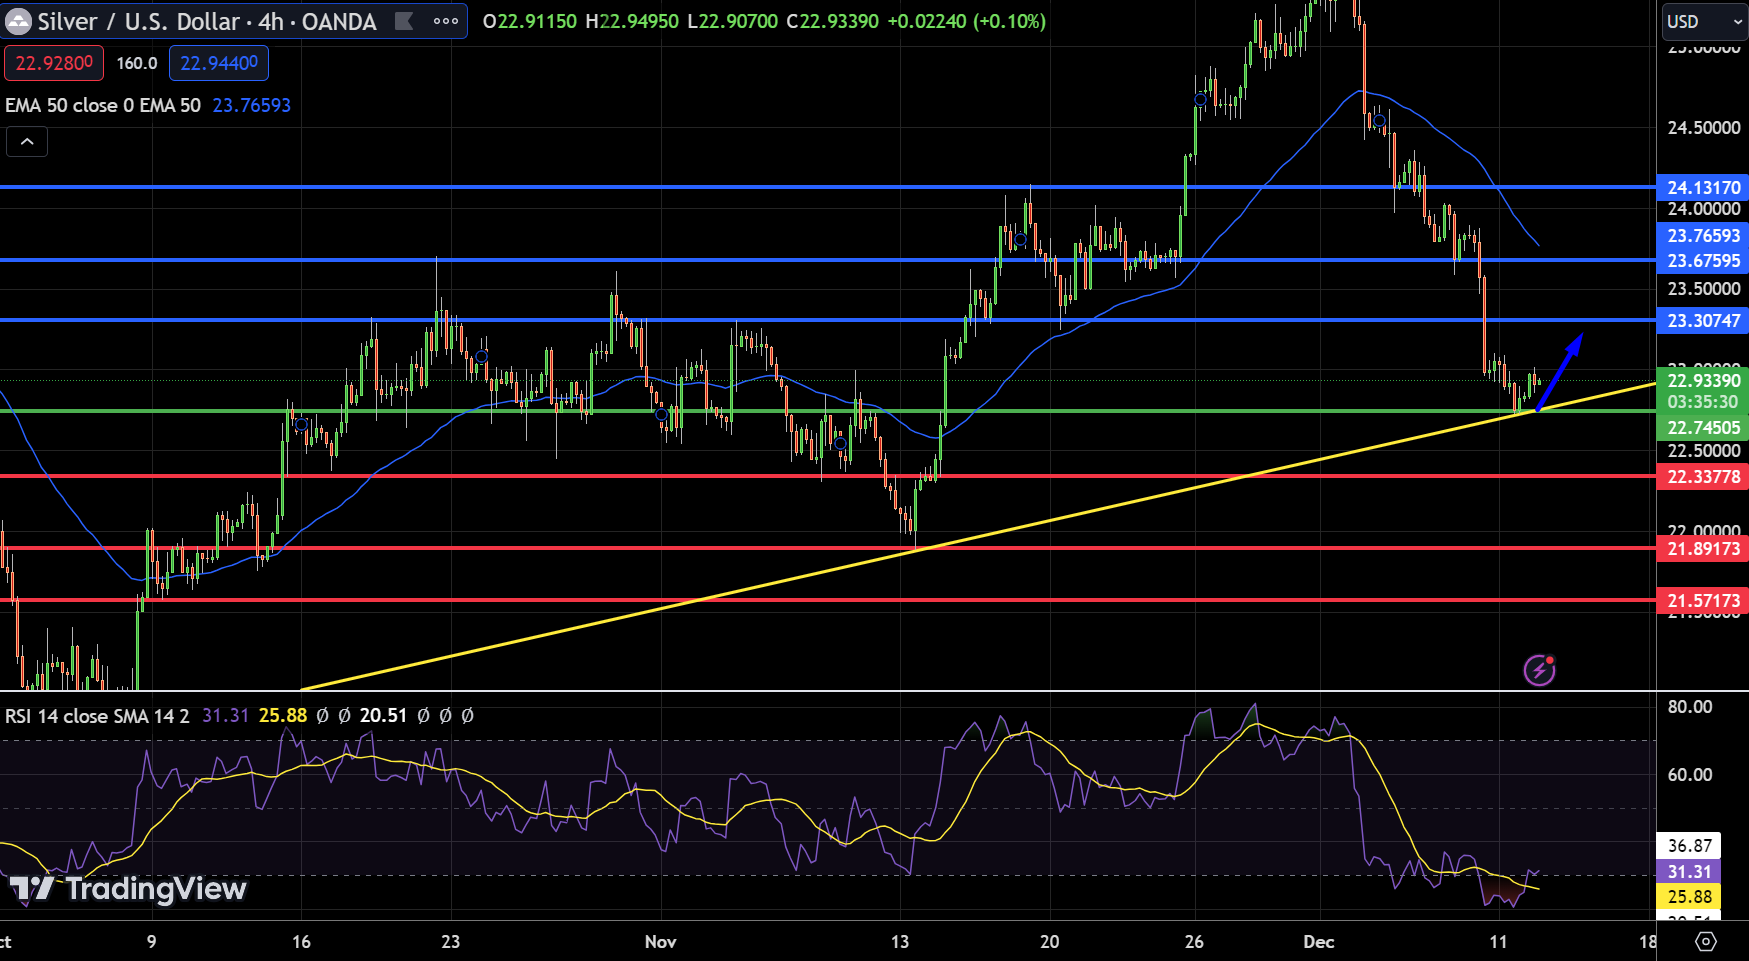Click the yellow 25.88 RSI value swatch
The width and height of the screenshot is (1749, 961).
1689,897
